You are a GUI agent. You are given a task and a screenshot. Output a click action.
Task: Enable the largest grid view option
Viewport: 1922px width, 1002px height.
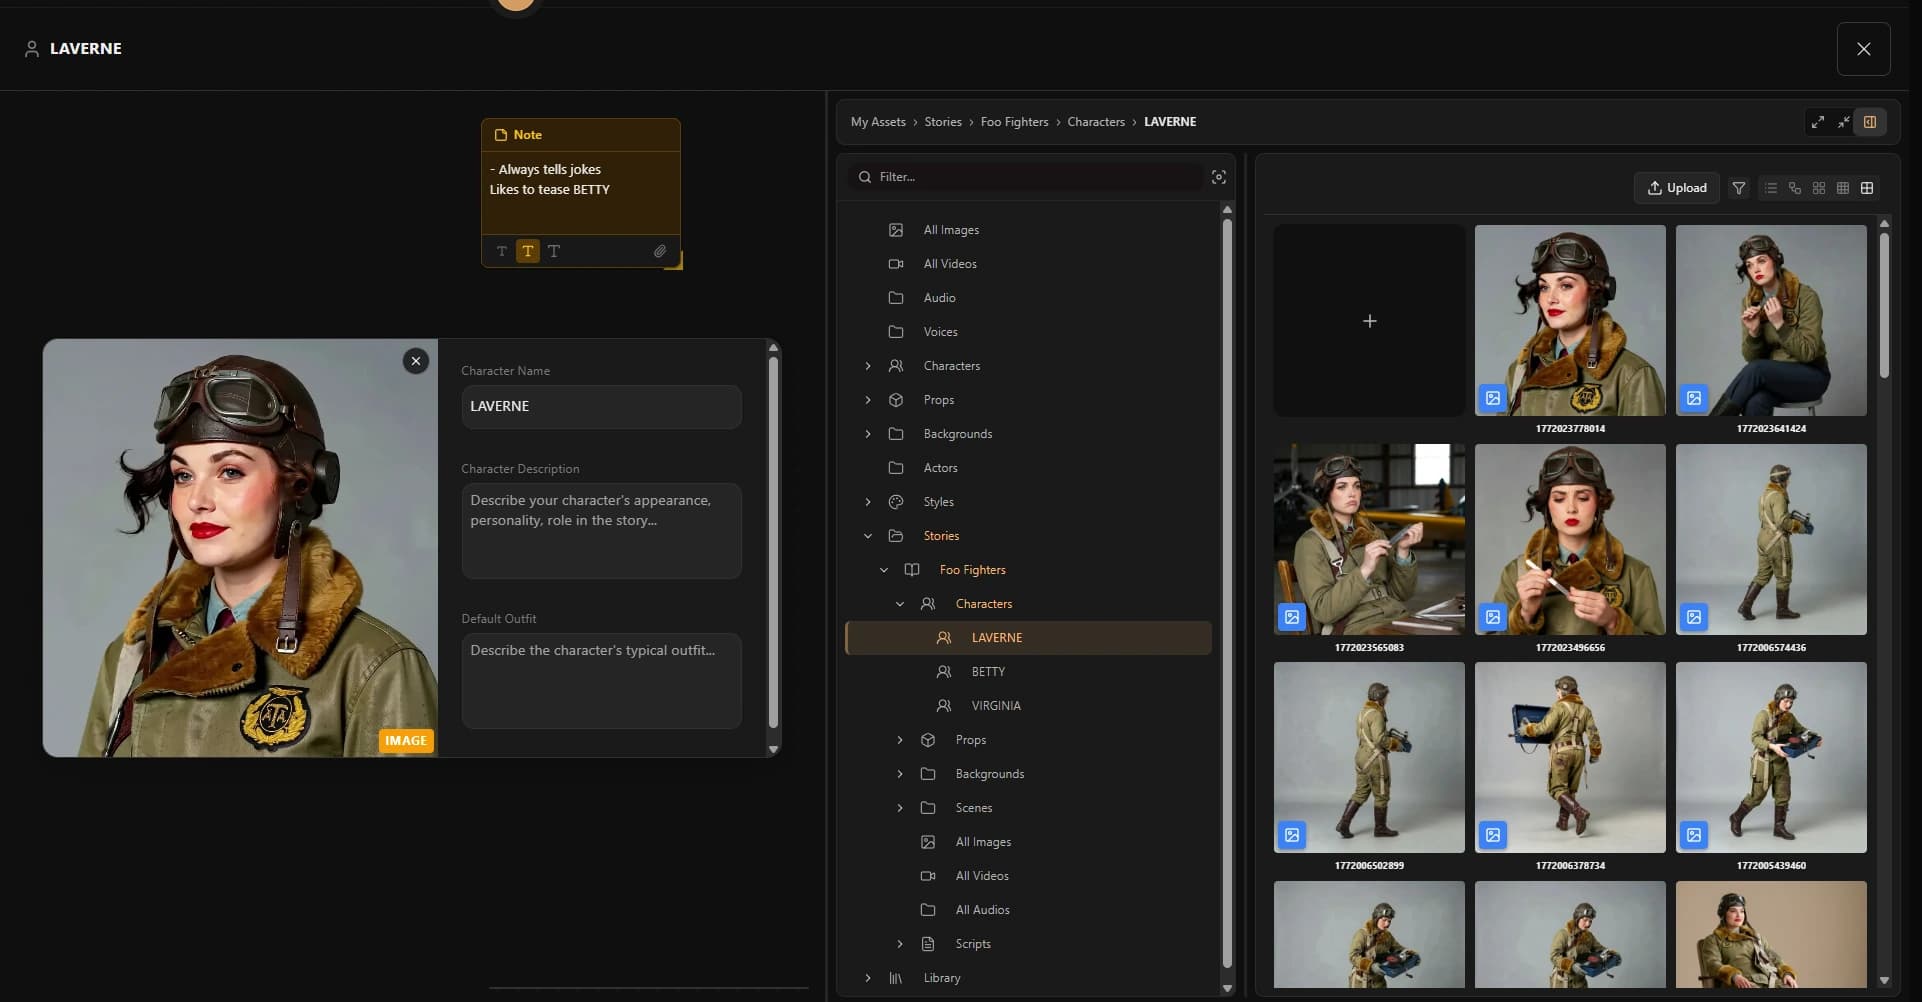(1867, 188)
